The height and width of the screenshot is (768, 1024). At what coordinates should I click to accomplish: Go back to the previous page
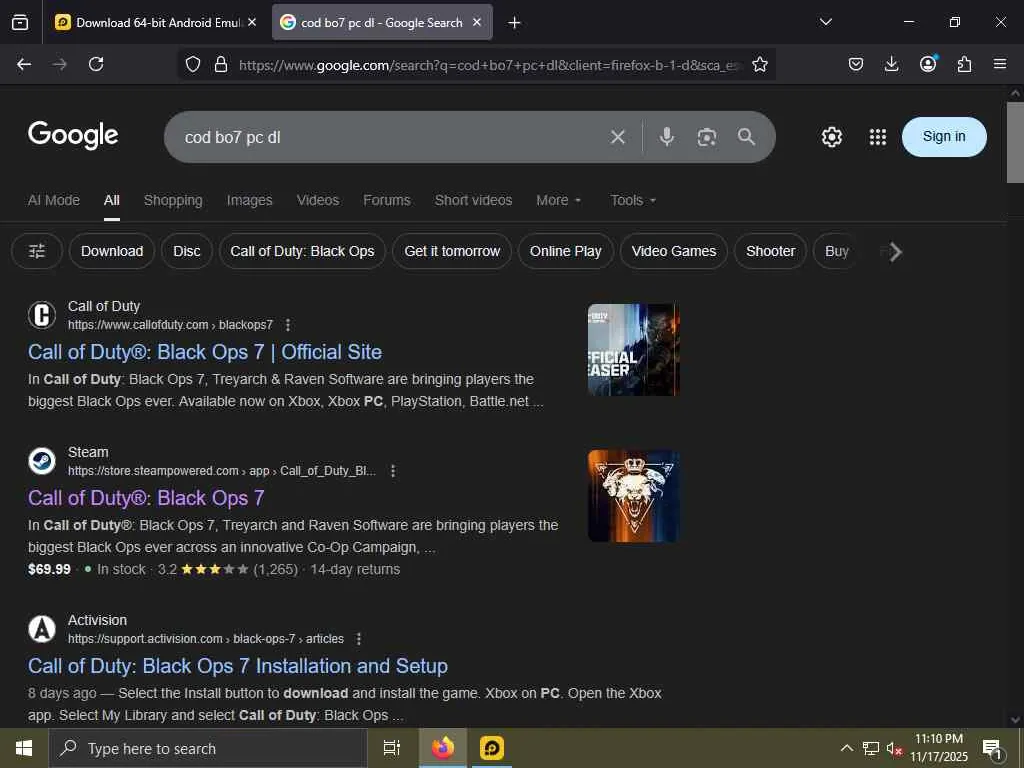click(x=24, y=64)
